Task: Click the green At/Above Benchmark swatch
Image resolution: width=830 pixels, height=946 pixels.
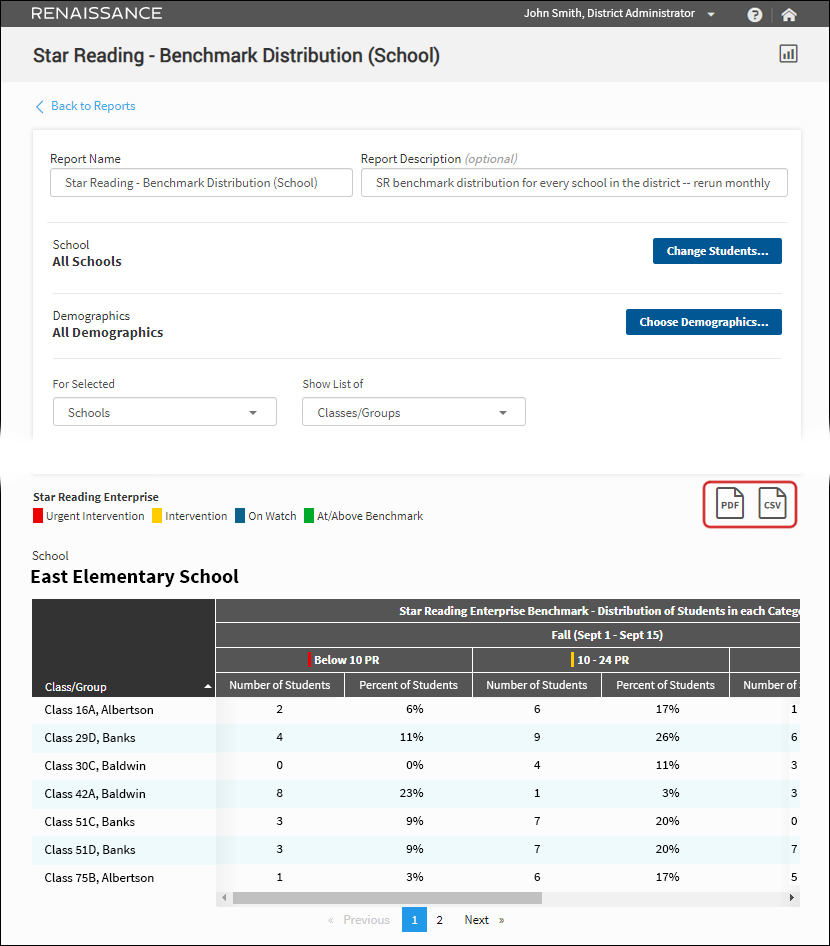Action: (x=309, y=516)
